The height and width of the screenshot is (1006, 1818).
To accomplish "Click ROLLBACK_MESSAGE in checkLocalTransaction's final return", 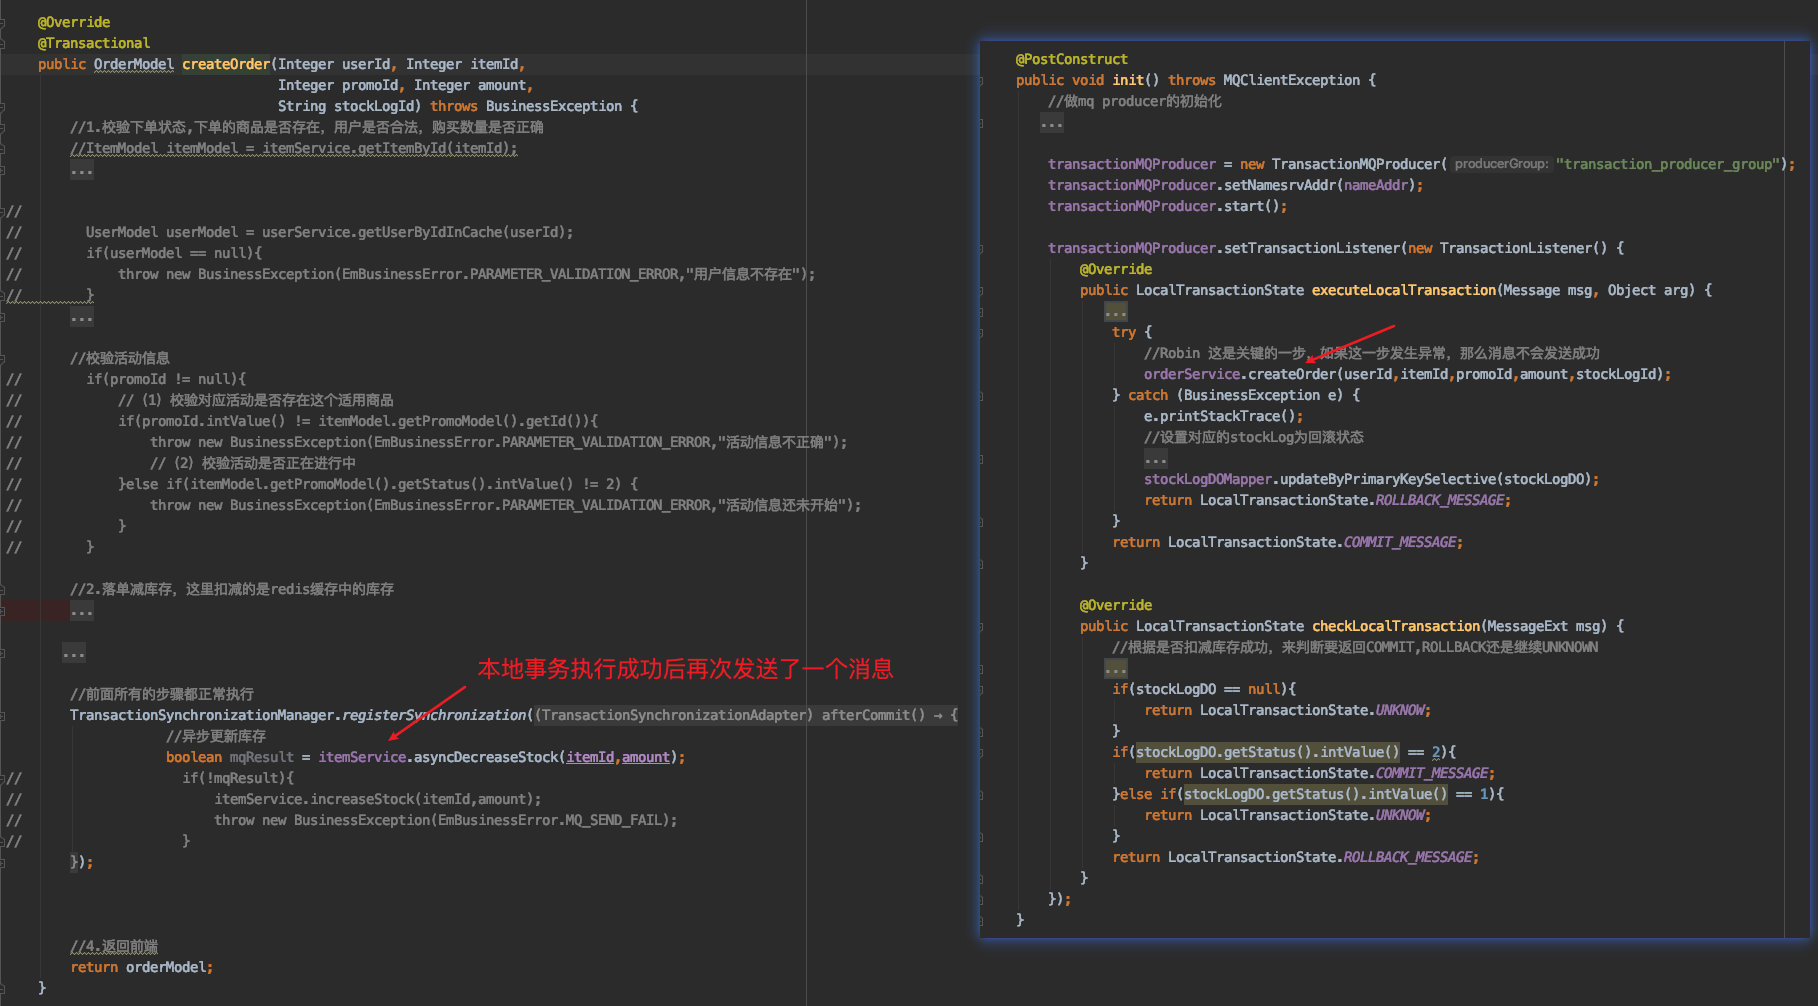I will 1409,857.
